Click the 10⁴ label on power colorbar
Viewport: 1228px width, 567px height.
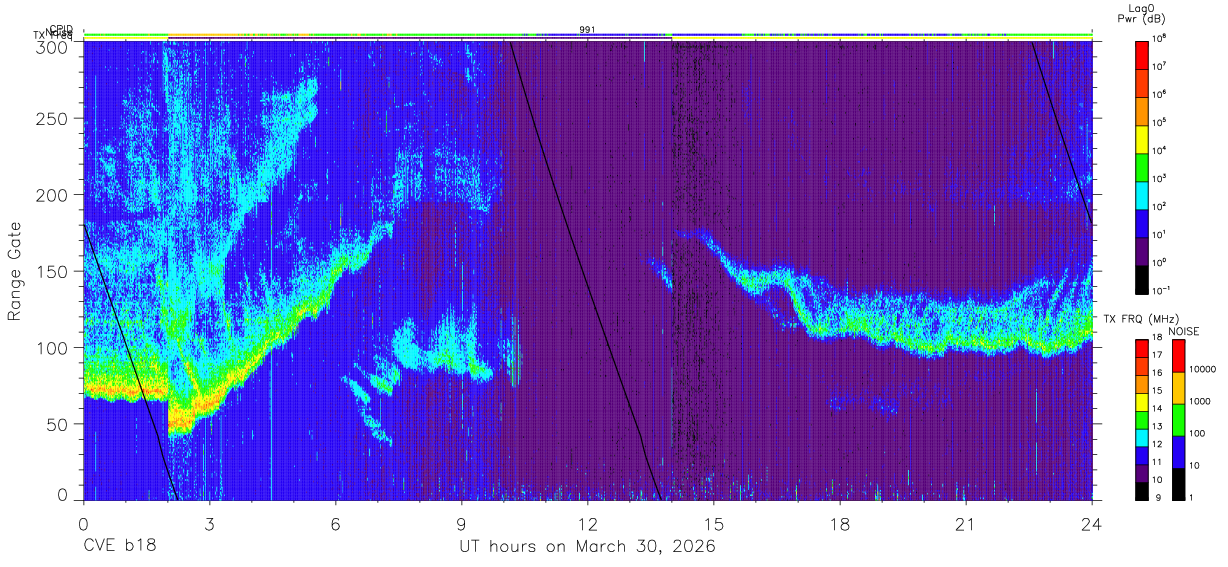(1161, 151)
